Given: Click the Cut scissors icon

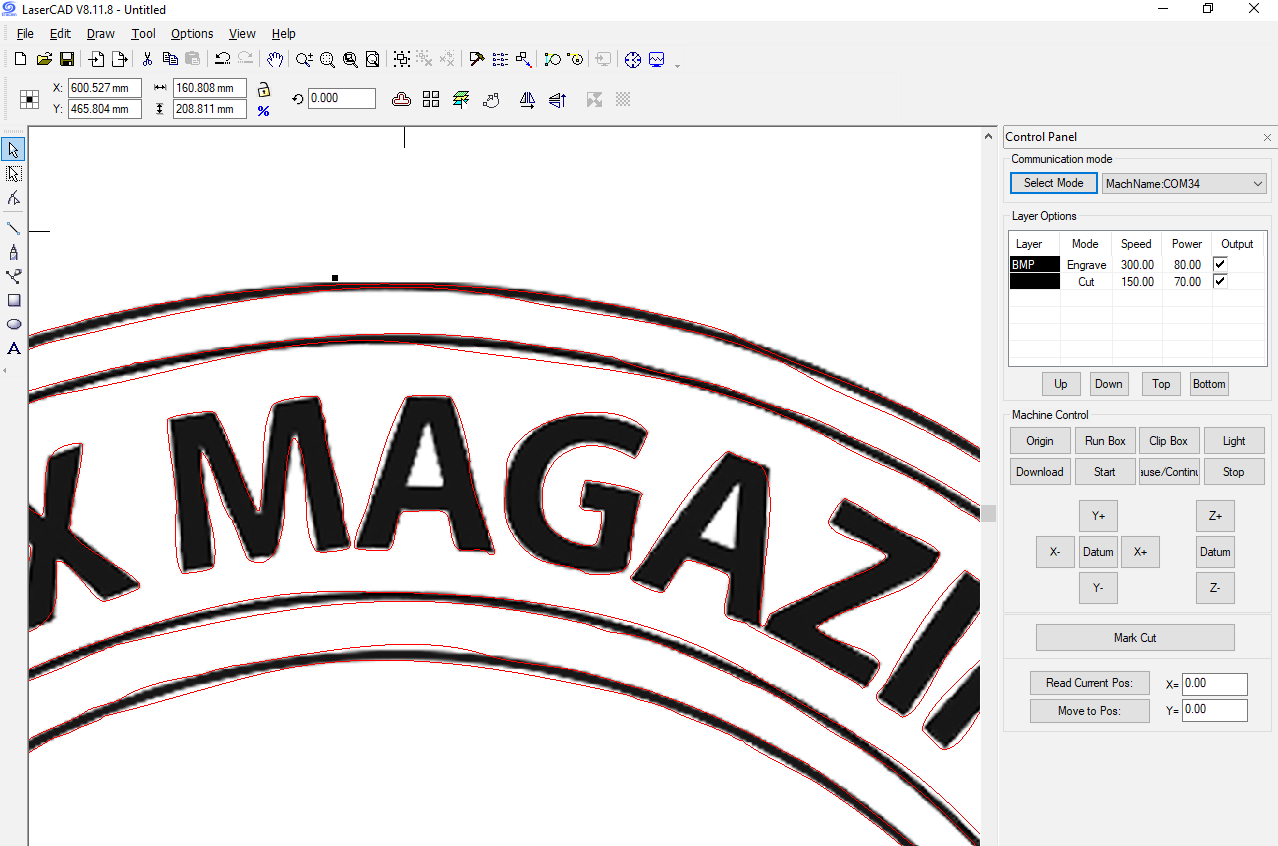Looking at the screenshot, I should click(x=147, y=60).
